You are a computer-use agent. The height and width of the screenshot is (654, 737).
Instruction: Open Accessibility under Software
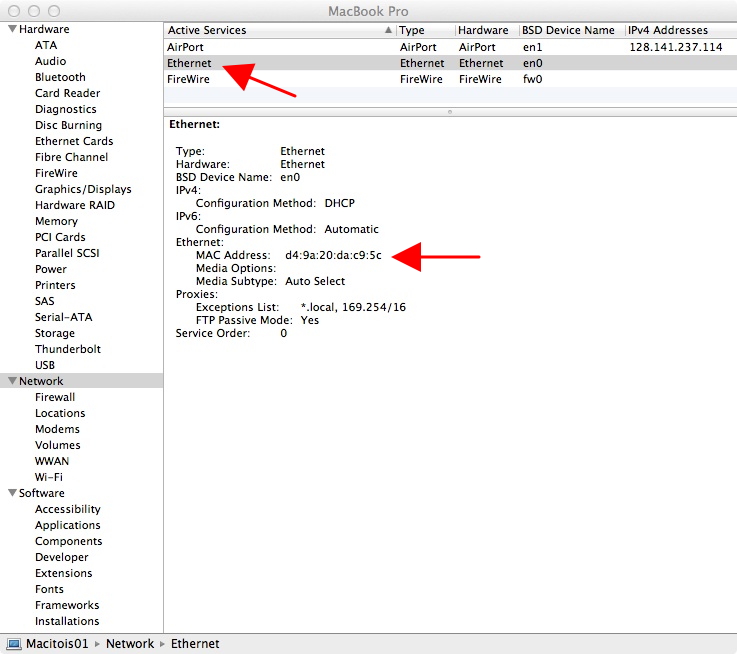point(68,509)
